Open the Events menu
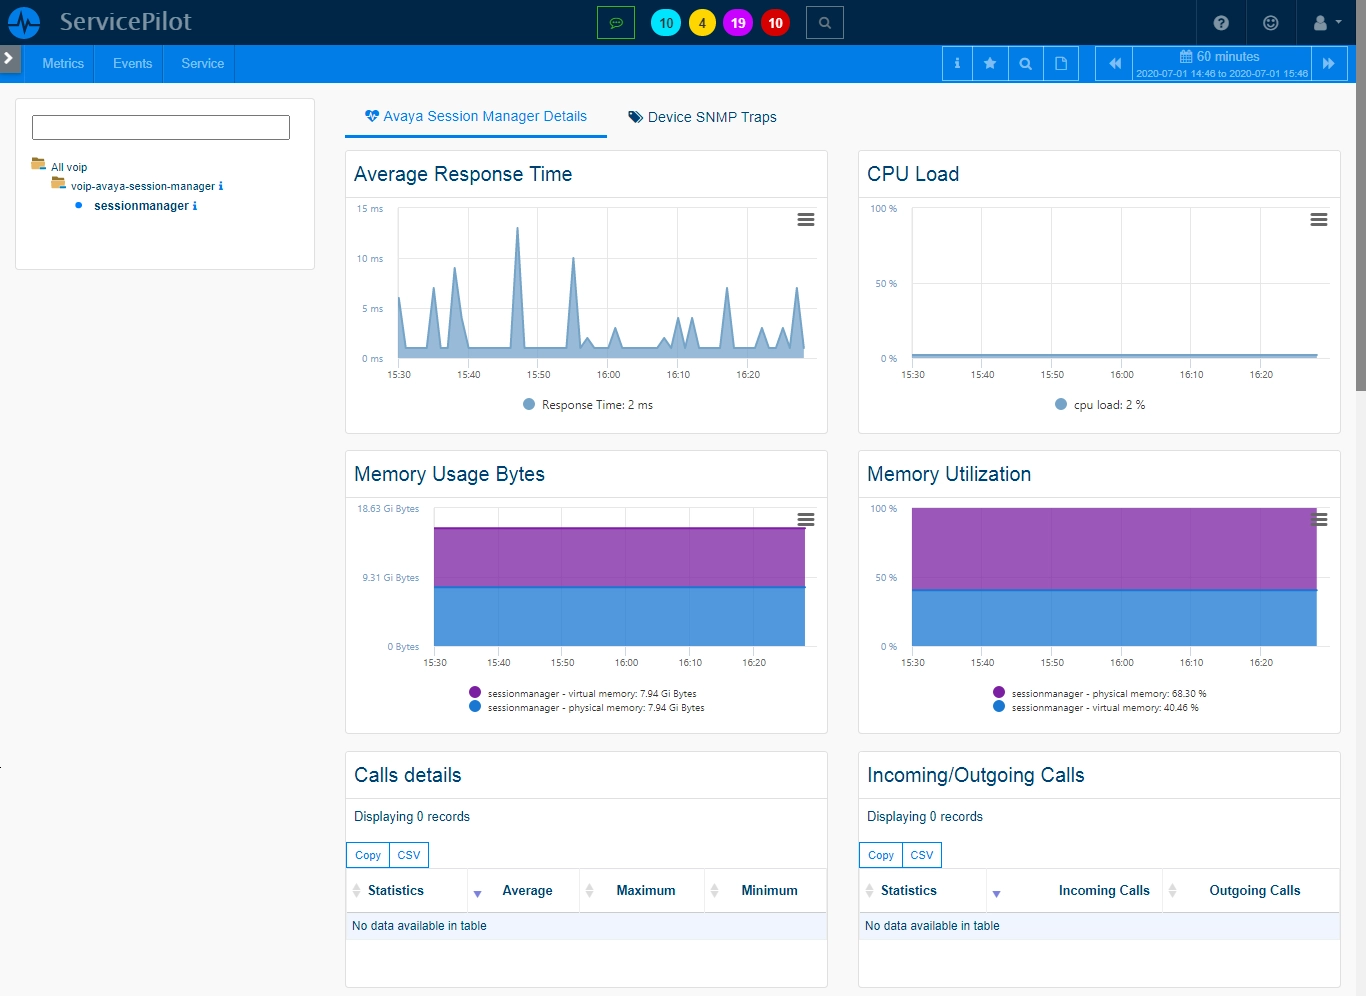1366x996 pixels. (133, 64)
